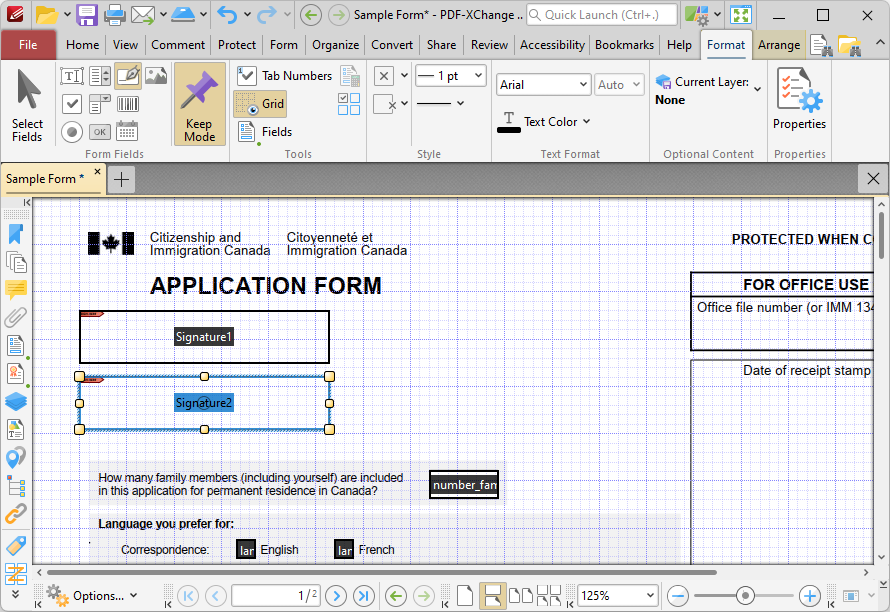
Task: Click the page number input field
Action: pyautogui.click(x=273, y=595)
